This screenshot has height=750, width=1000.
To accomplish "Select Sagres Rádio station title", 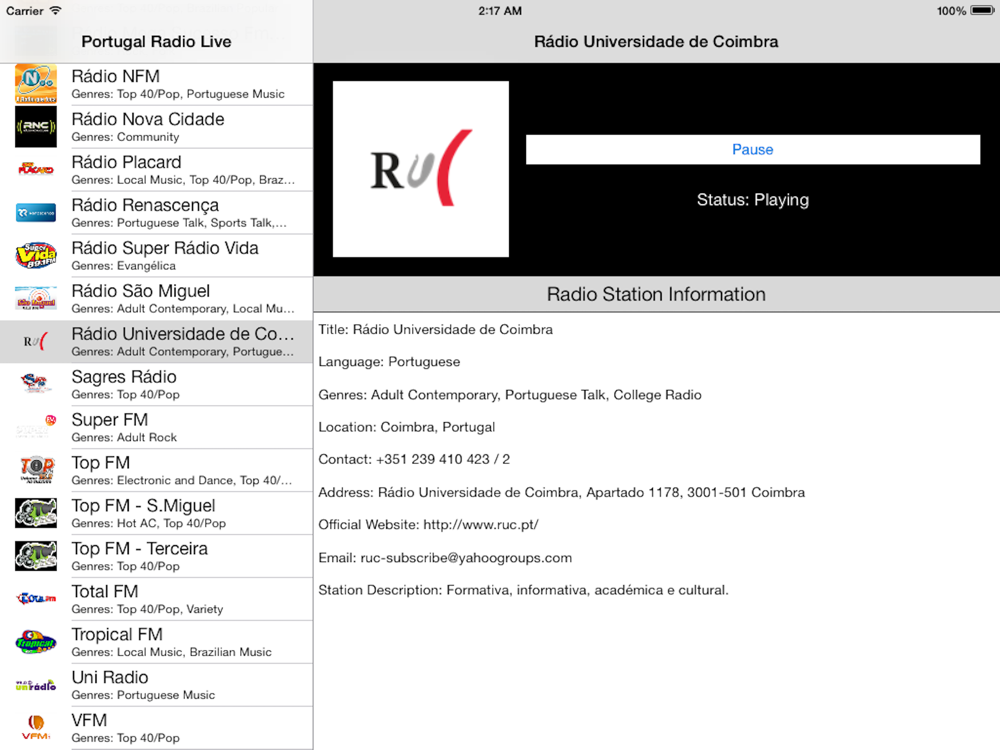I will (x=124, y=377).
